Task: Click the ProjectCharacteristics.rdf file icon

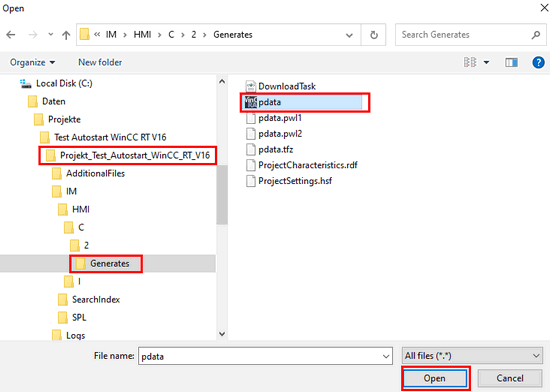Action: (250, 165)
